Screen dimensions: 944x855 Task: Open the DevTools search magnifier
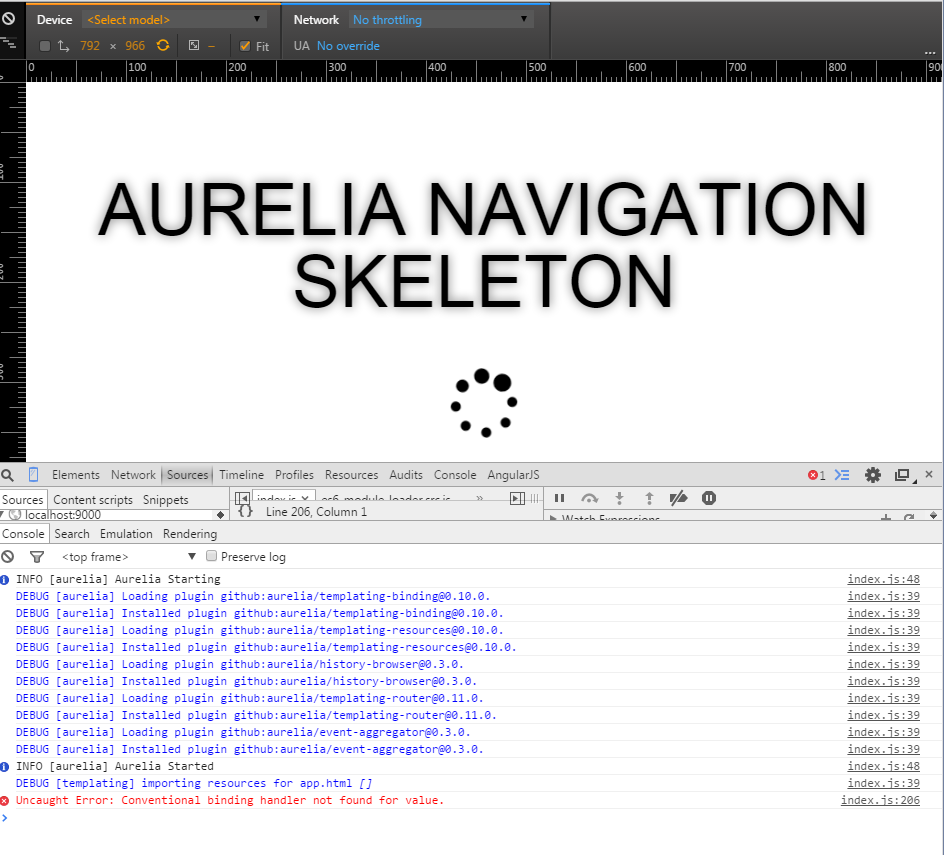pos(8,475)
